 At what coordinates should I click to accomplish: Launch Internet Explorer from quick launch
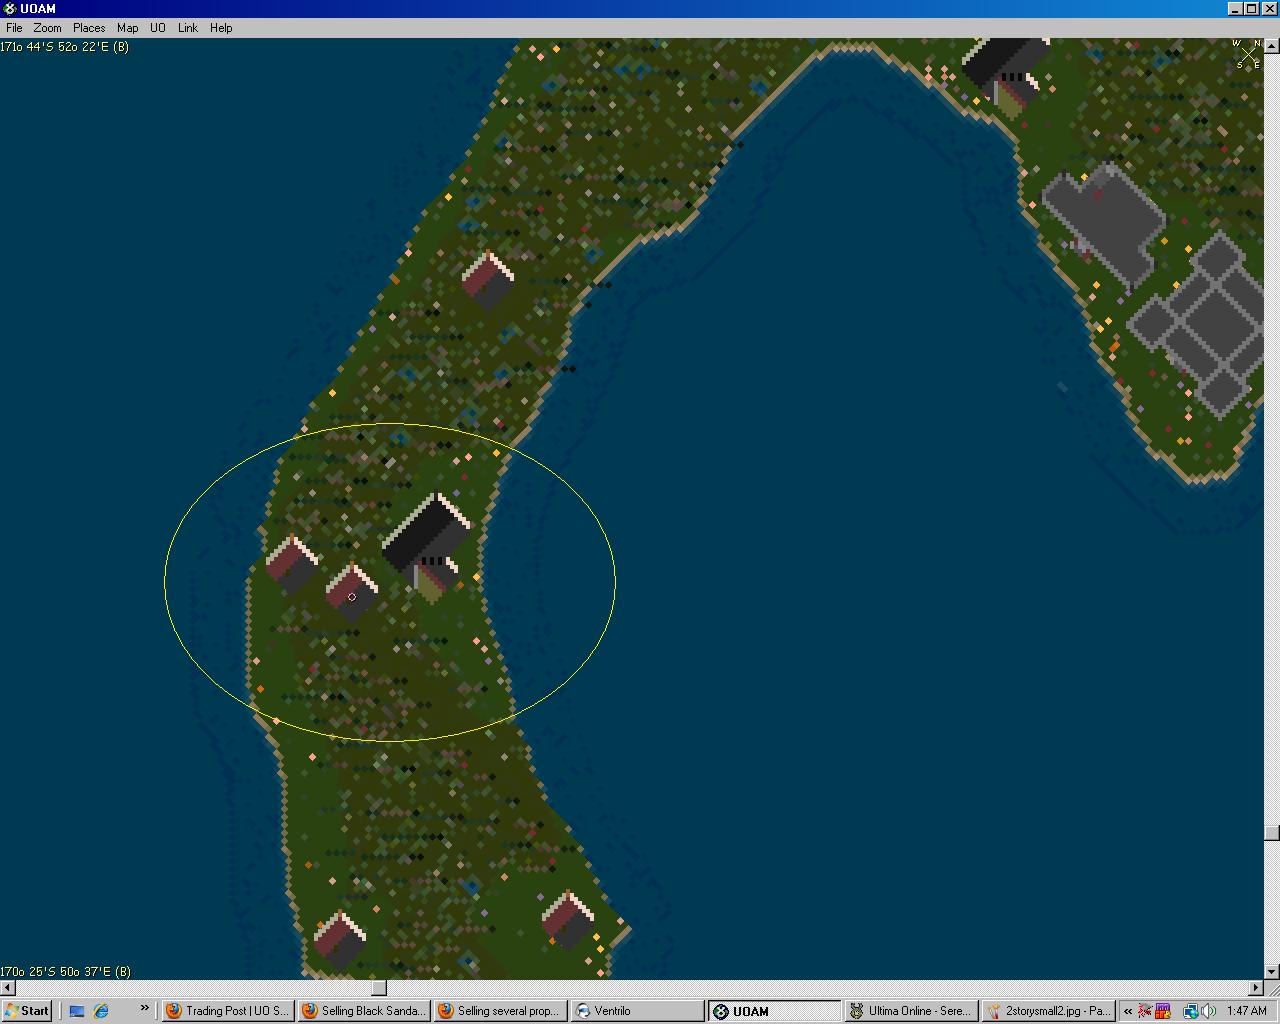(x=101, y=1011)
